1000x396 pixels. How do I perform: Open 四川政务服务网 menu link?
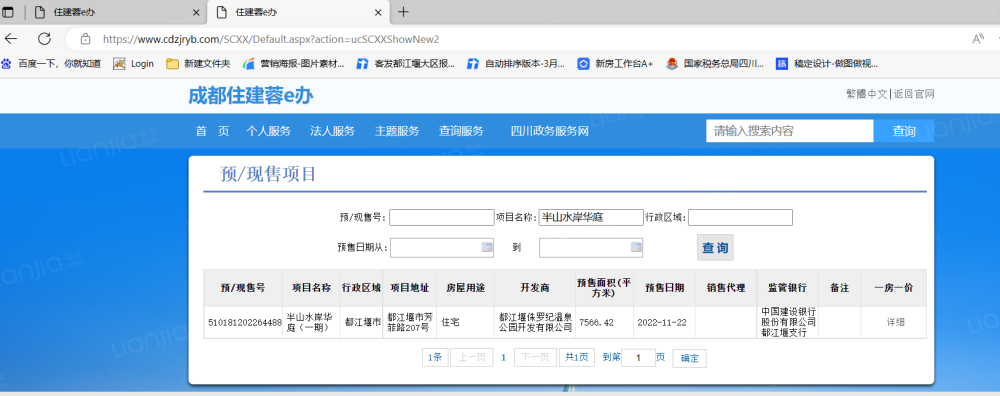(549, 131)
